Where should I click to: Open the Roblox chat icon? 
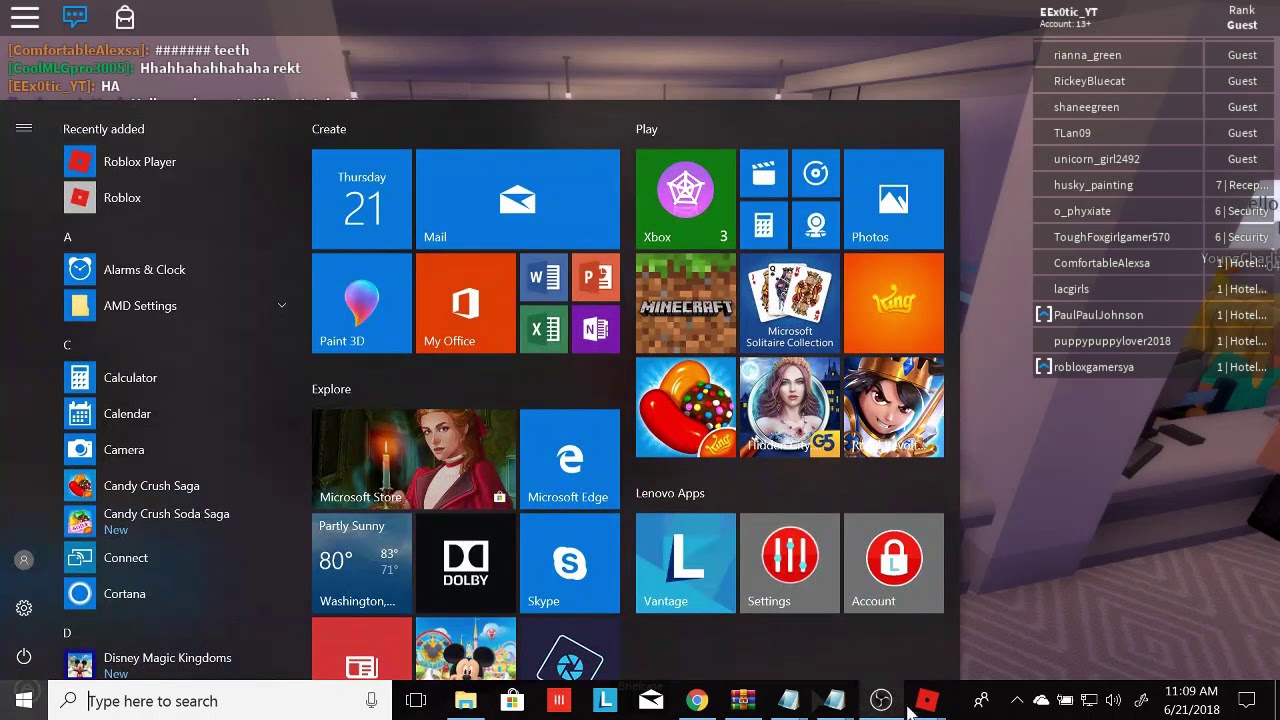[75, 17]
